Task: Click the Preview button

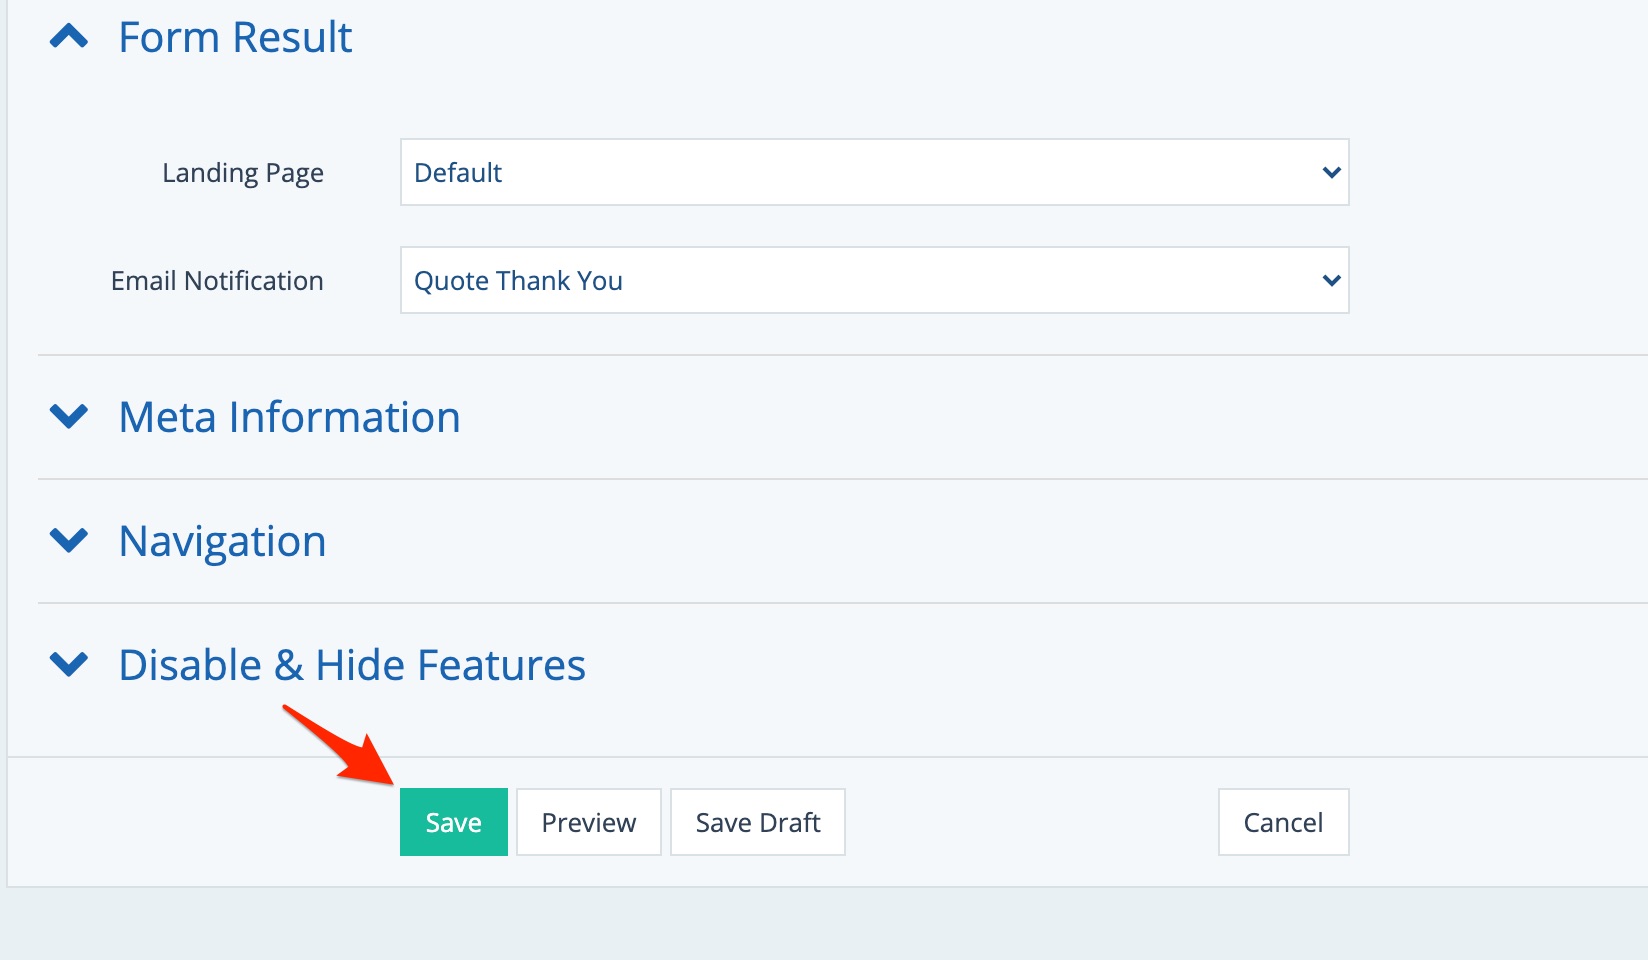Action: pyautogui.click(x=588, y=822)
